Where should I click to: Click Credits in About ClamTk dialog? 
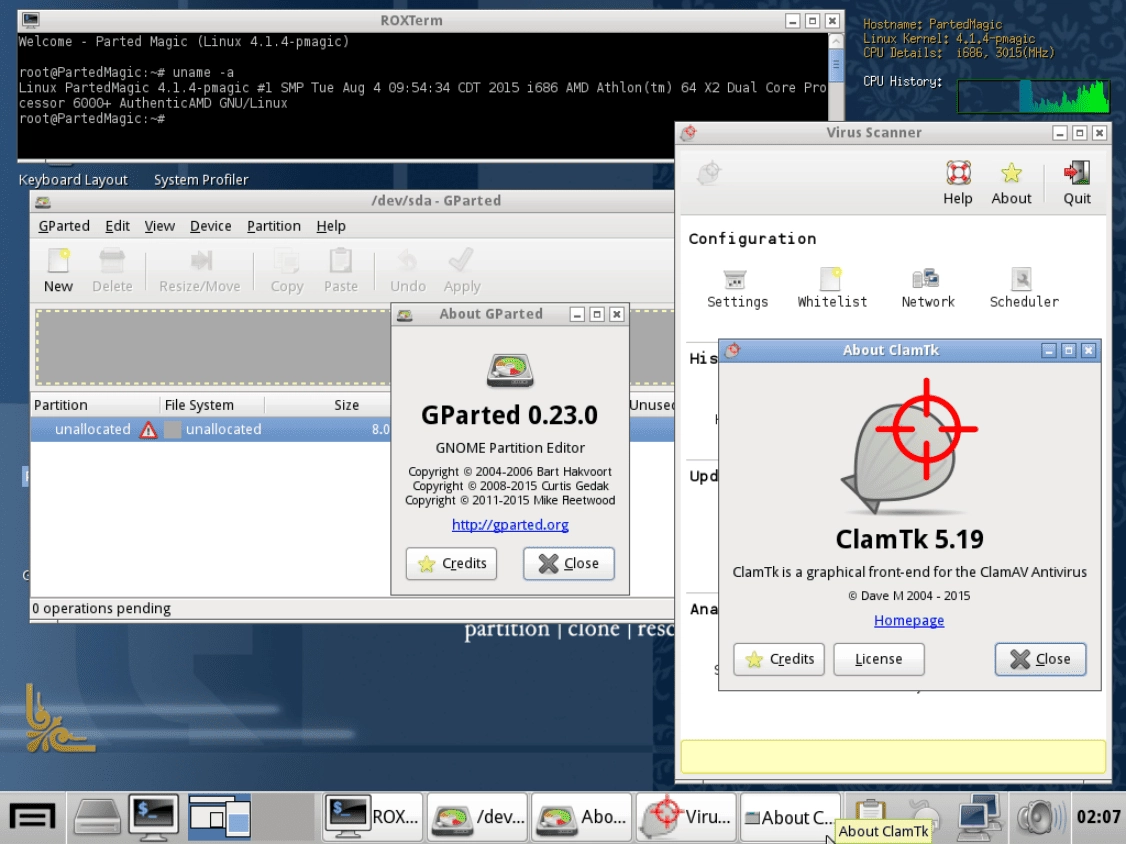(778, 659)
